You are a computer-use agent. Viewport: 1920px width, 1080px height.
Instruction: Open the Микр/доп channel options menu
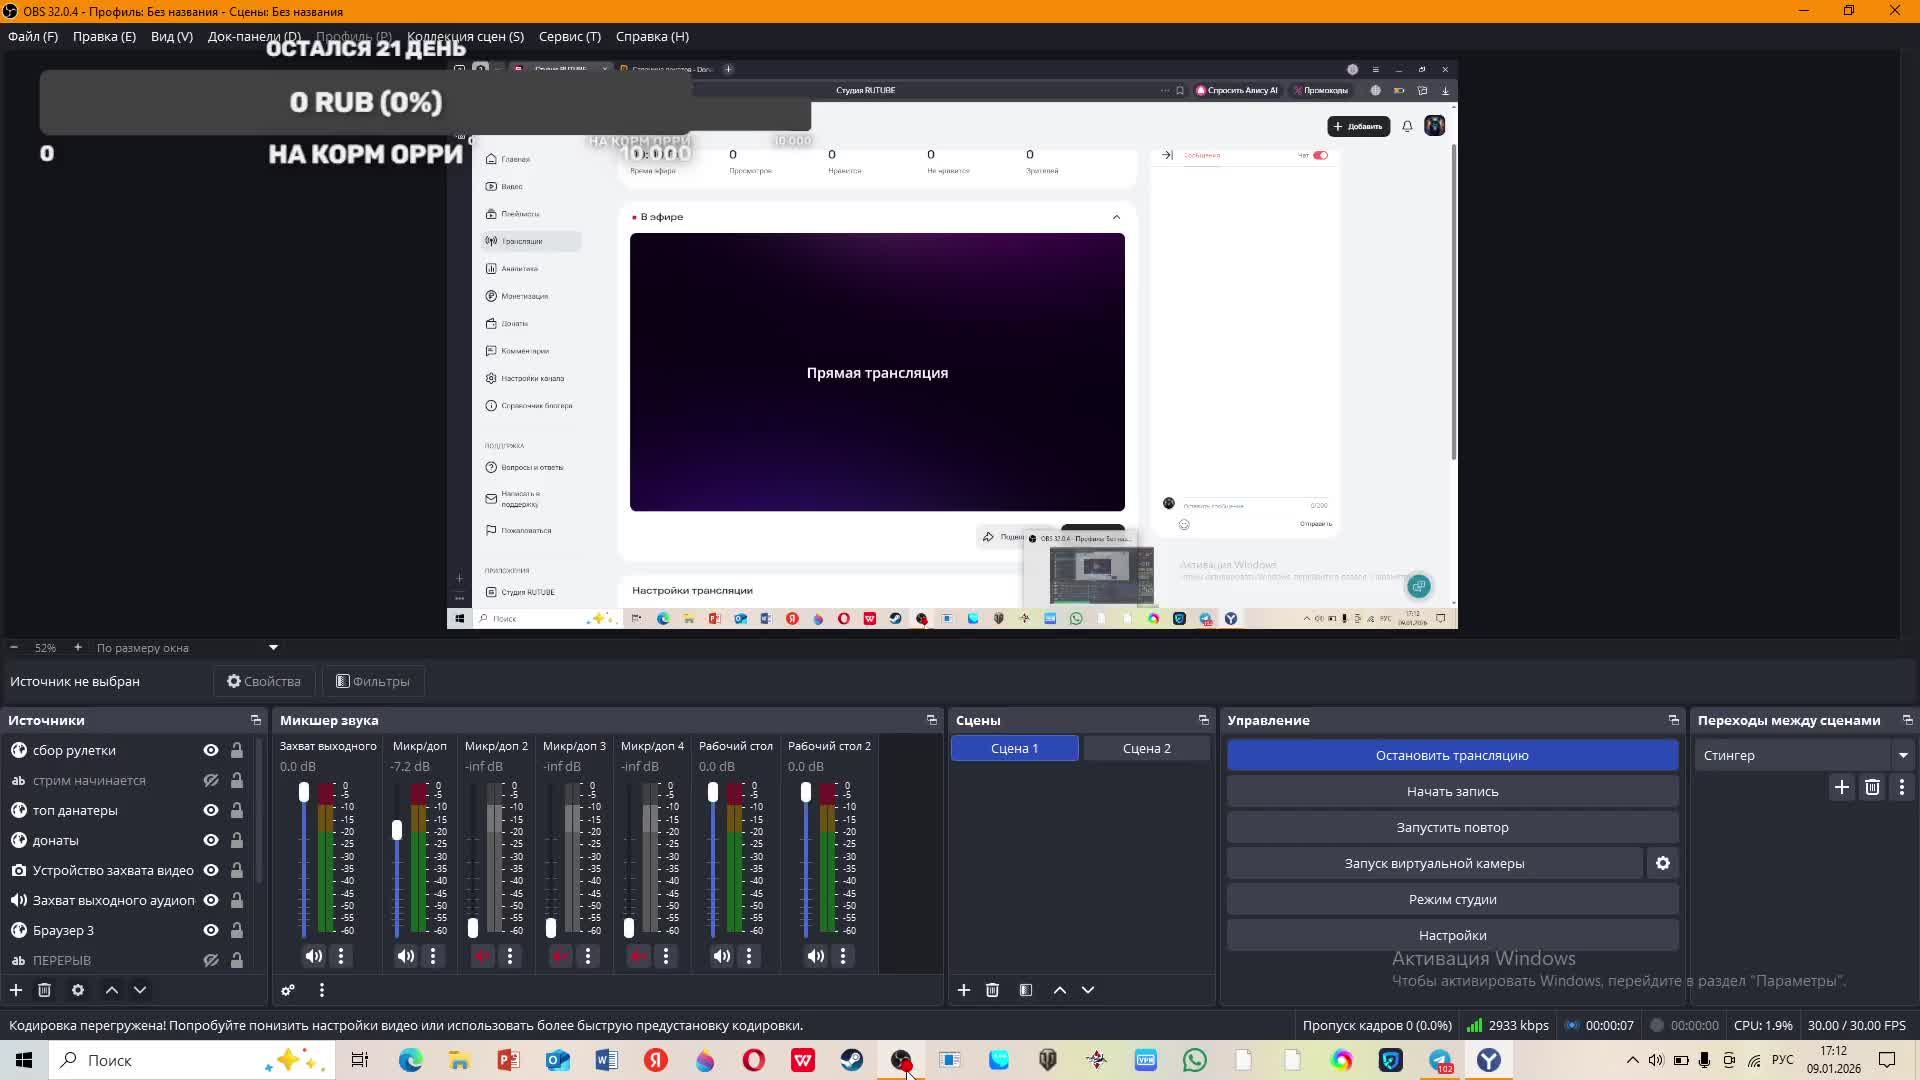coord(433,956)
